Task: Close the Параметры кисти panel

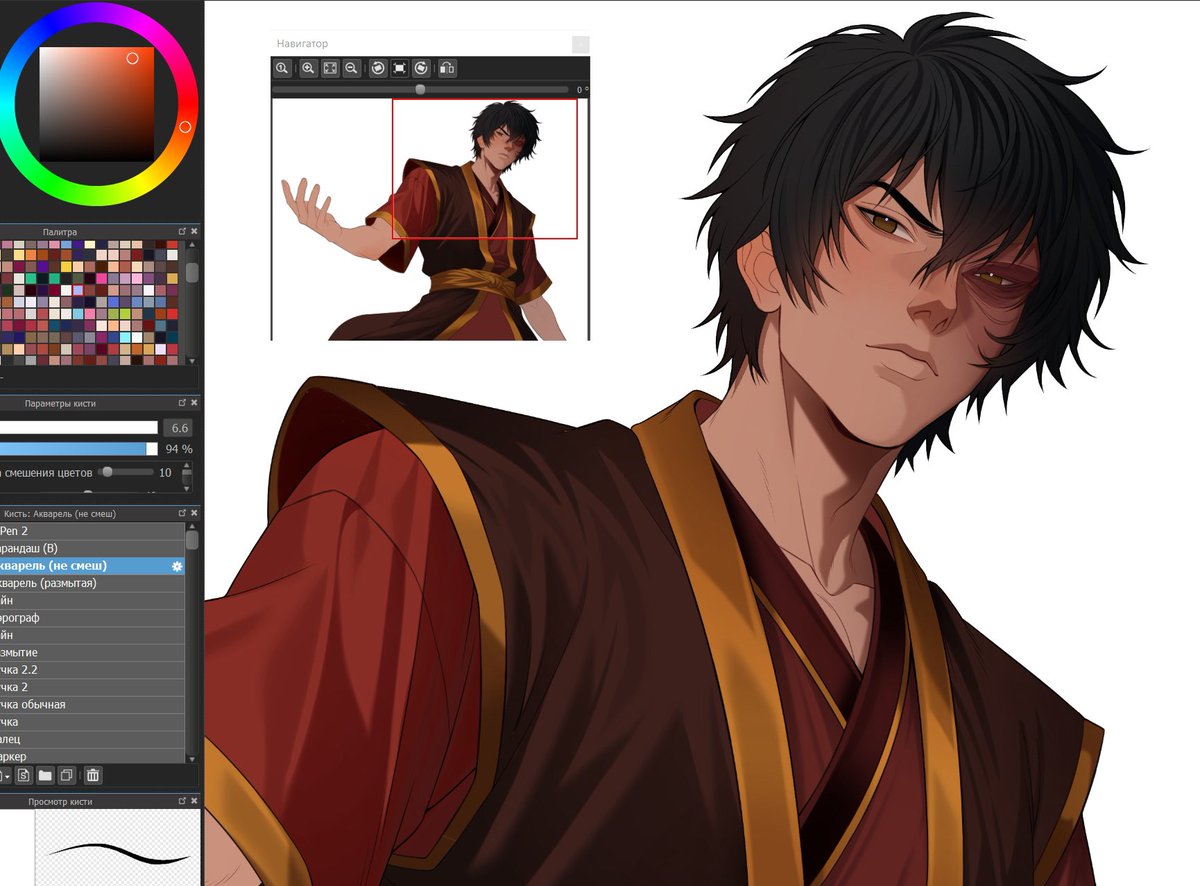Action: pyautogui.click(x=194, y=403)
